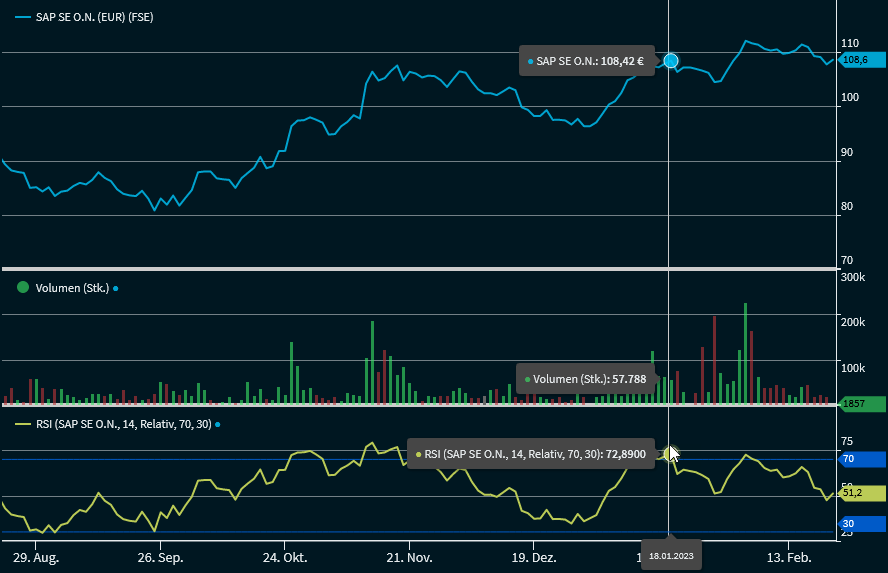The height and width of the screenshot is (573, 888).
Task: Click the blue dot after Volumen (Stk.)
Action: coord(116,289)
